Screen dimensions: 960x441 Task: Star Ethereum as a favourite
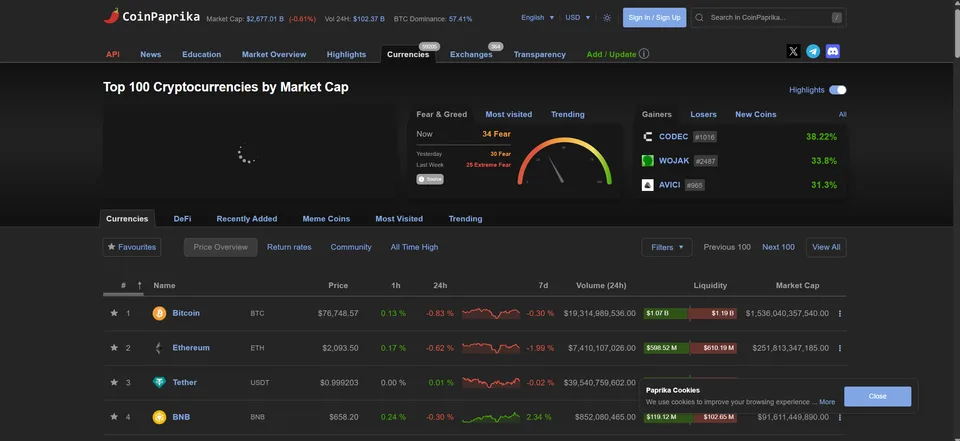click(x=114, y=348)
